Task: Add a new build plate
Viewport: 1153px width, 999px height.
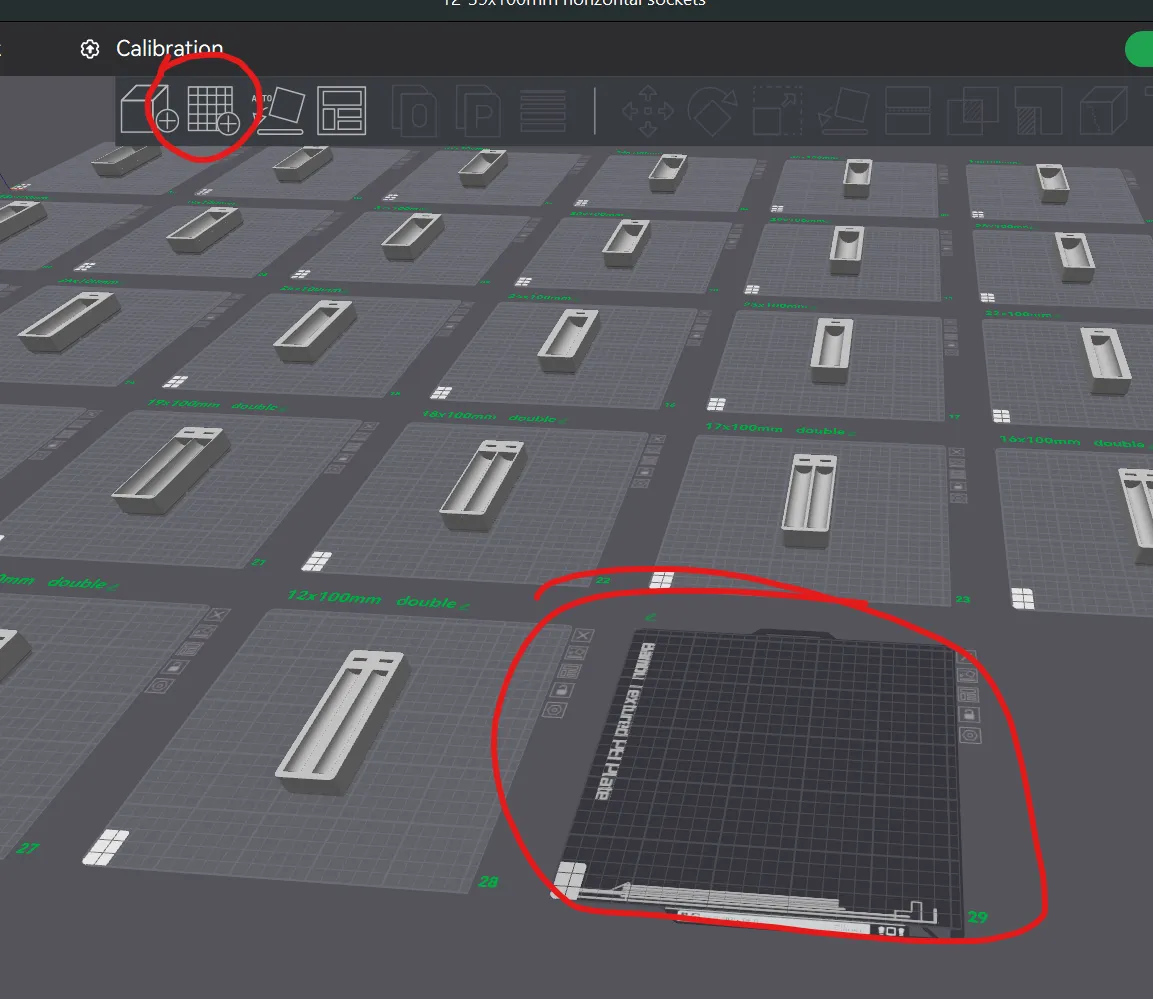Action: pyautogui.click(x=210, y=110)
